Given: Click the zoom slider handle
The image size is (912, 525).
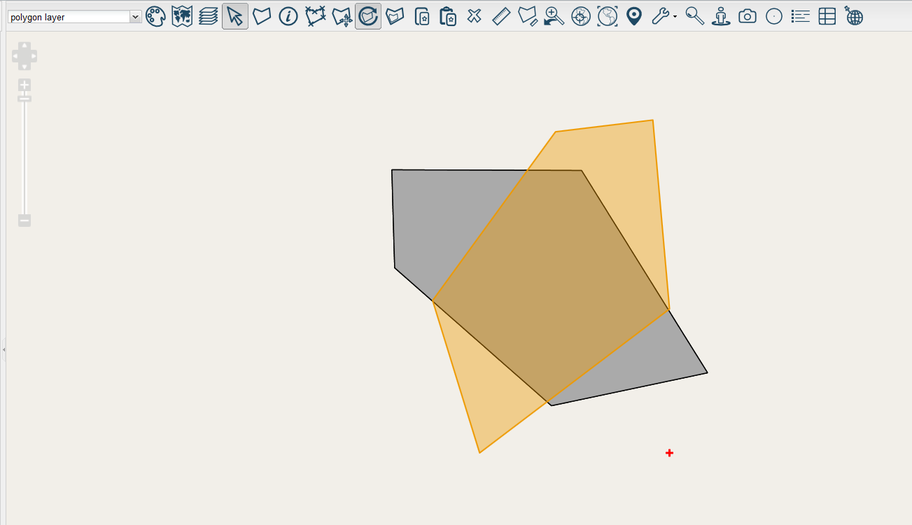Looking at the screenshot, I should [x=24, y=98].
